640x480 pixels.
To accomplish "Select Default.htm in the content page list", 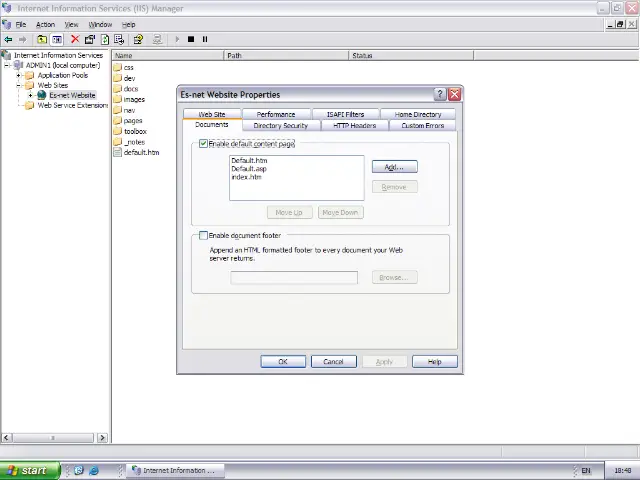I will 249,160.
